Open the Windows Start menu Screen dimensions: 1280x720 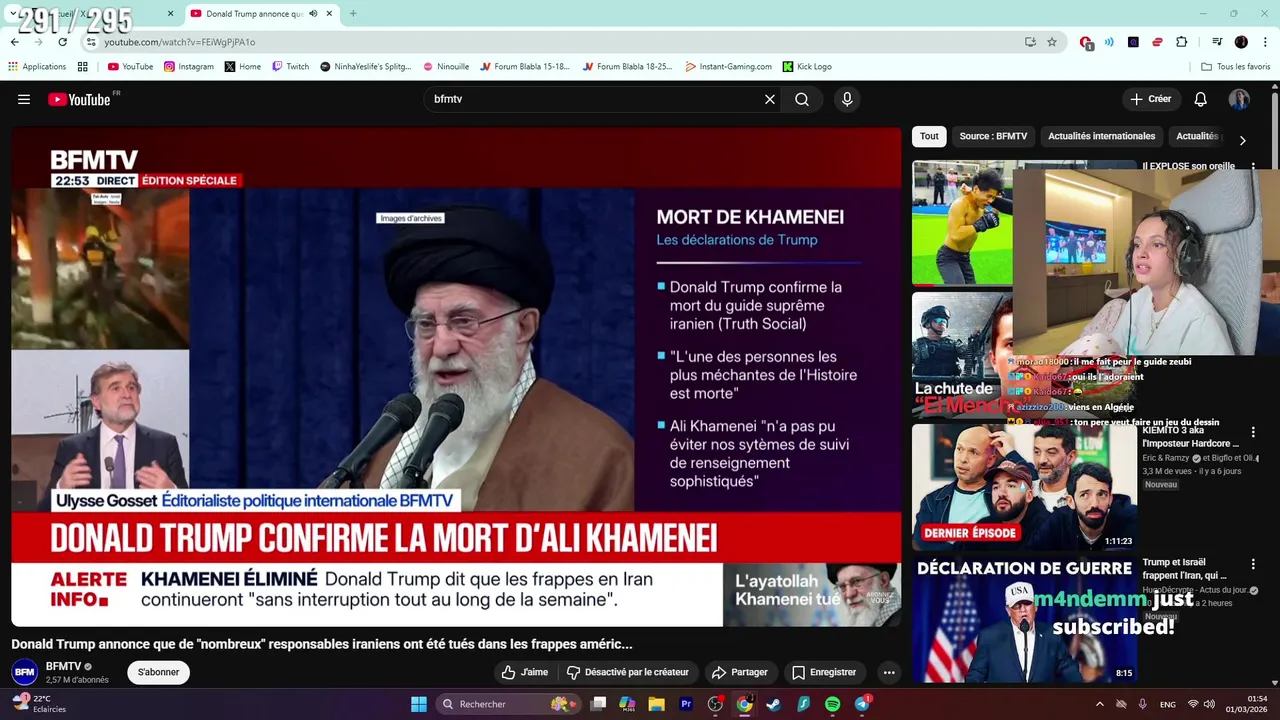pos(419,704)
